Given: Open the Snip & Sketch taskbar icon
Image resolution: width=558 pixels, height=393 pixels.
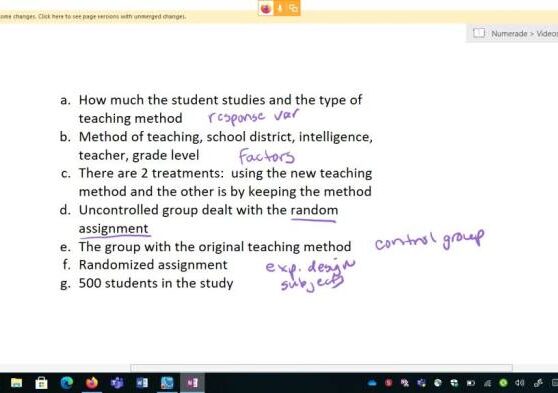Looking at the screenshot, I should [167, 383].
